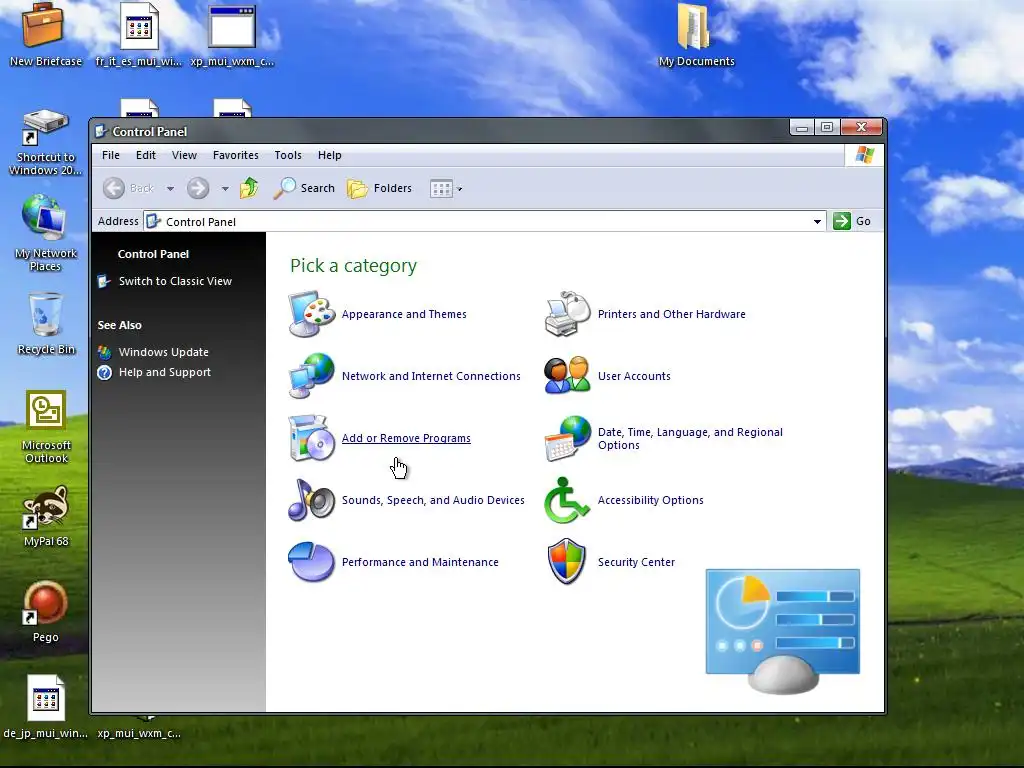Open the Edit menu
The image size is (1024, 768).
click(146, 155)
